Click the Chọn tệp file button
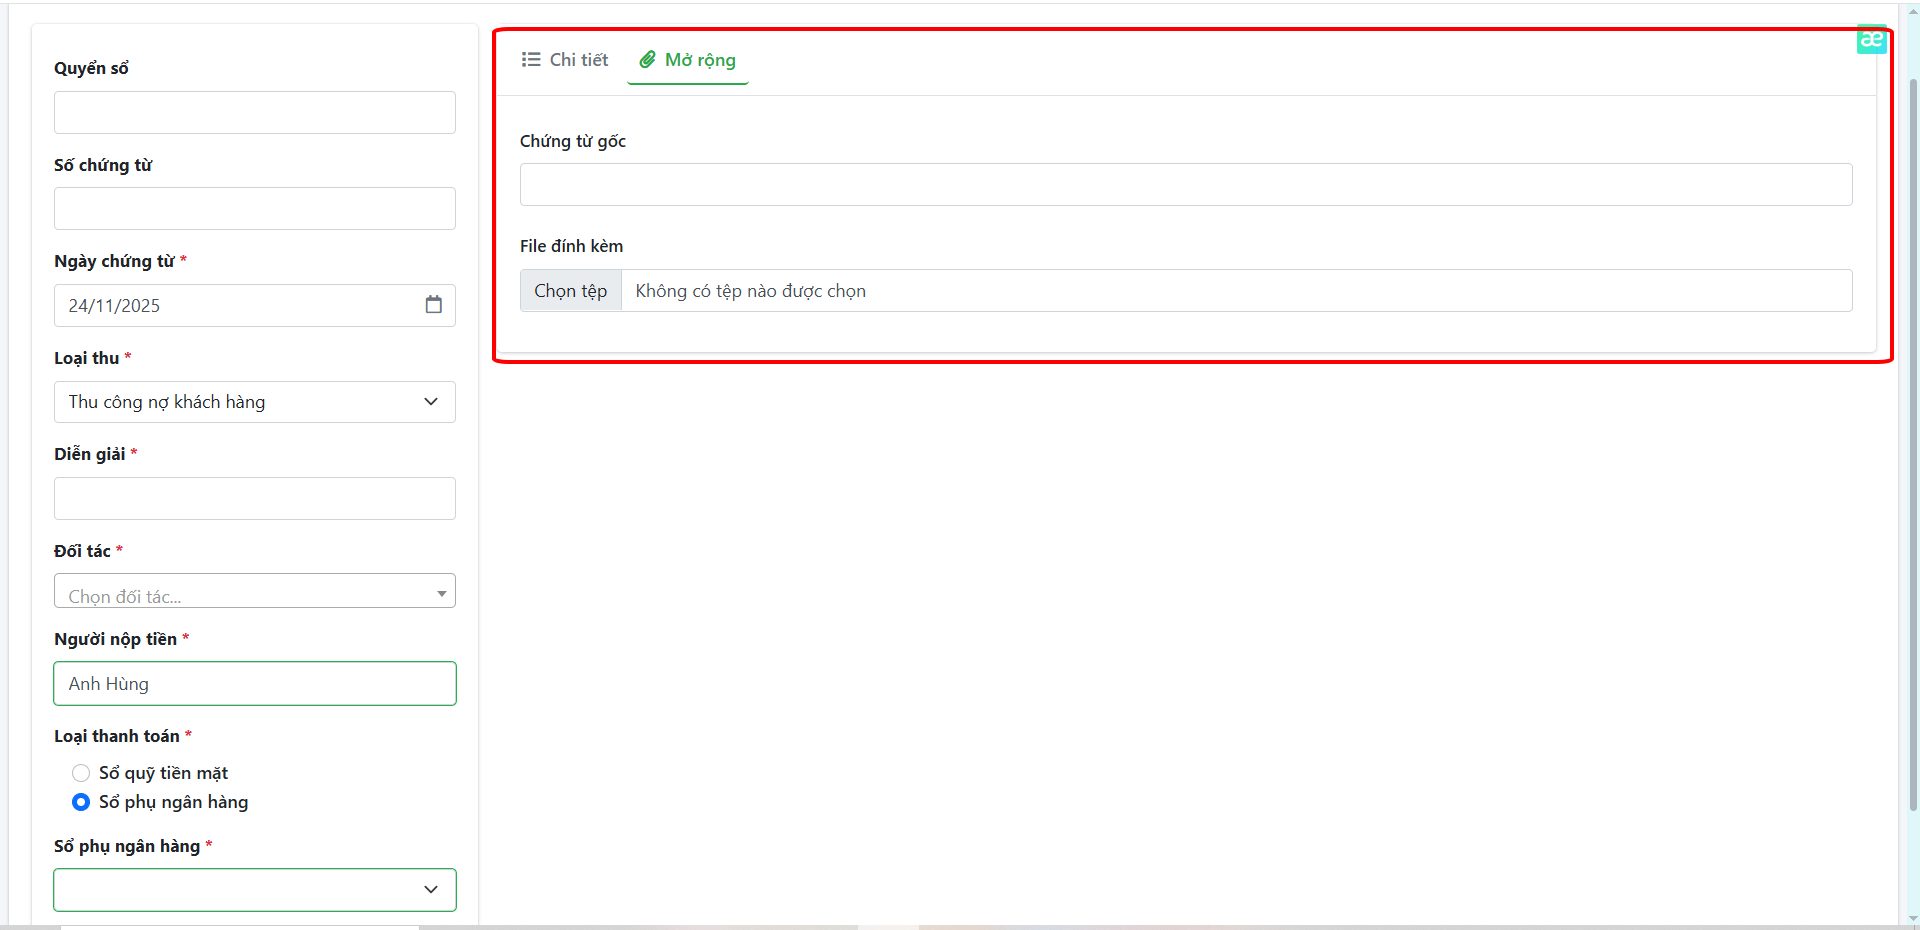The height and width of the screenshot is (930, 1920). pos(570,291)
